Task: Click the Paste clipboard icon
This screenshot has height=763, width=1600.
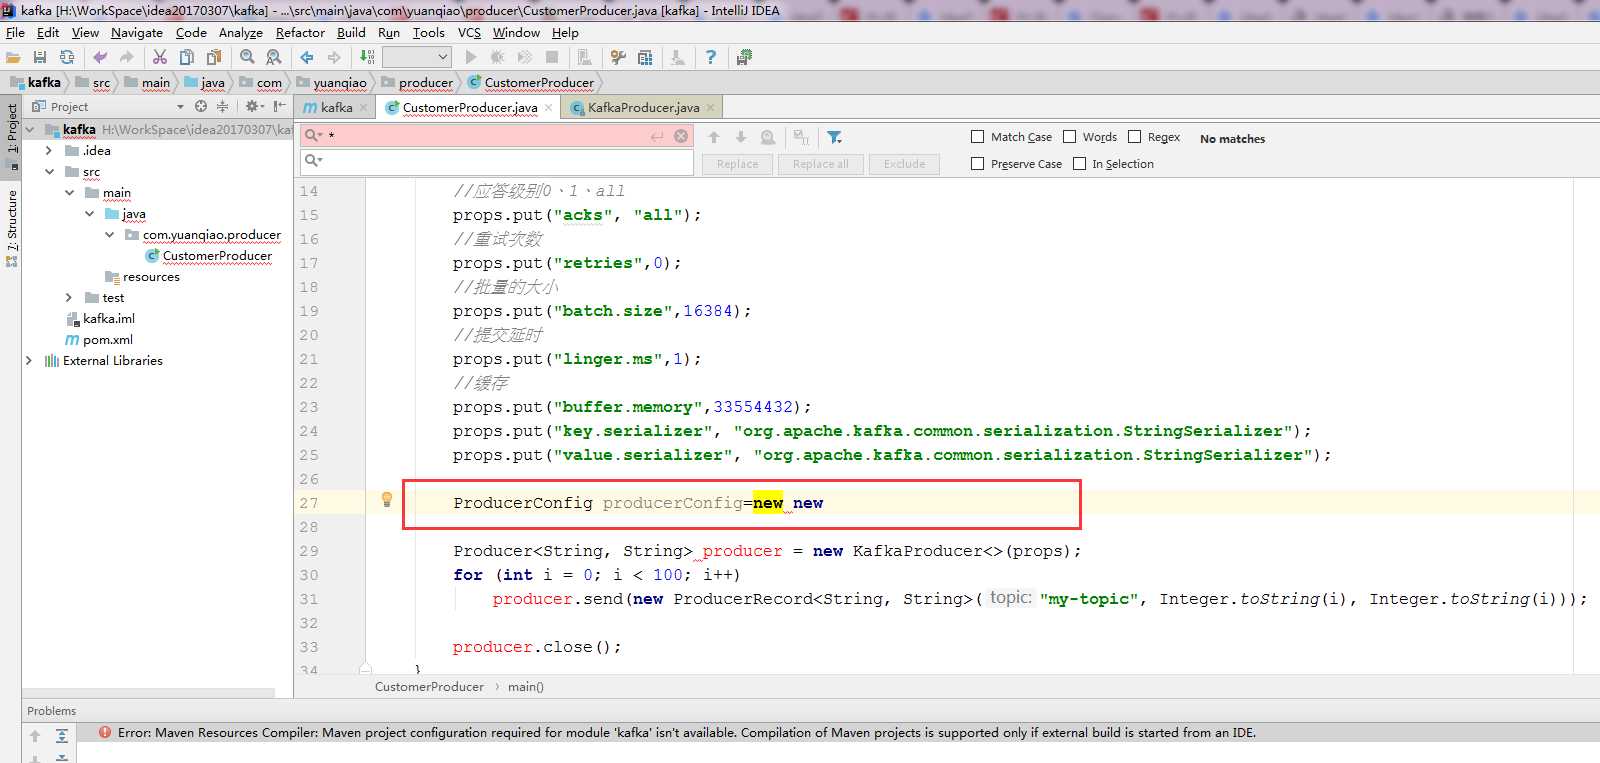Action: (213, 58)
